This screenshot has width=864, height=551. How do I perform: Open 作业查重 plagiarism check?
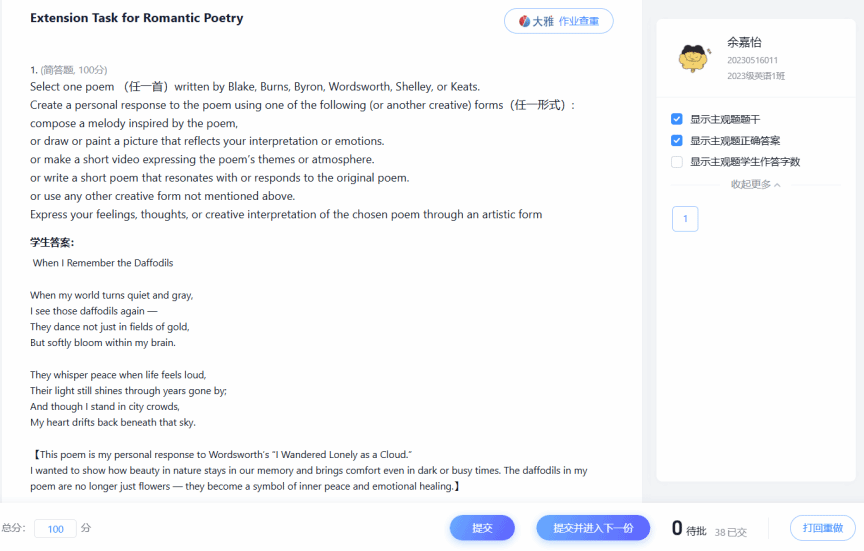point(580,21)
